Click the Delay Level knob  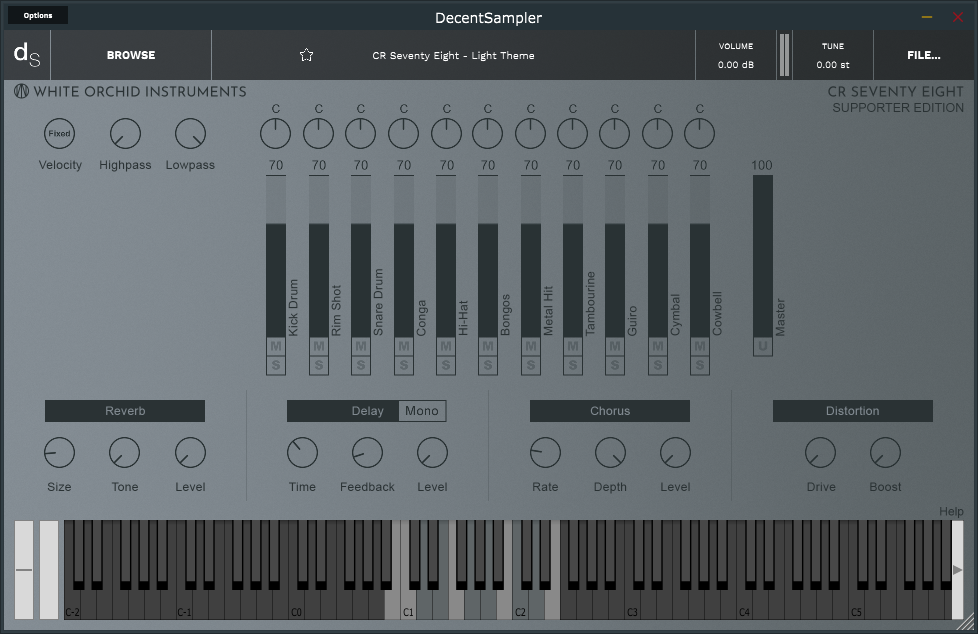point(432,452)
